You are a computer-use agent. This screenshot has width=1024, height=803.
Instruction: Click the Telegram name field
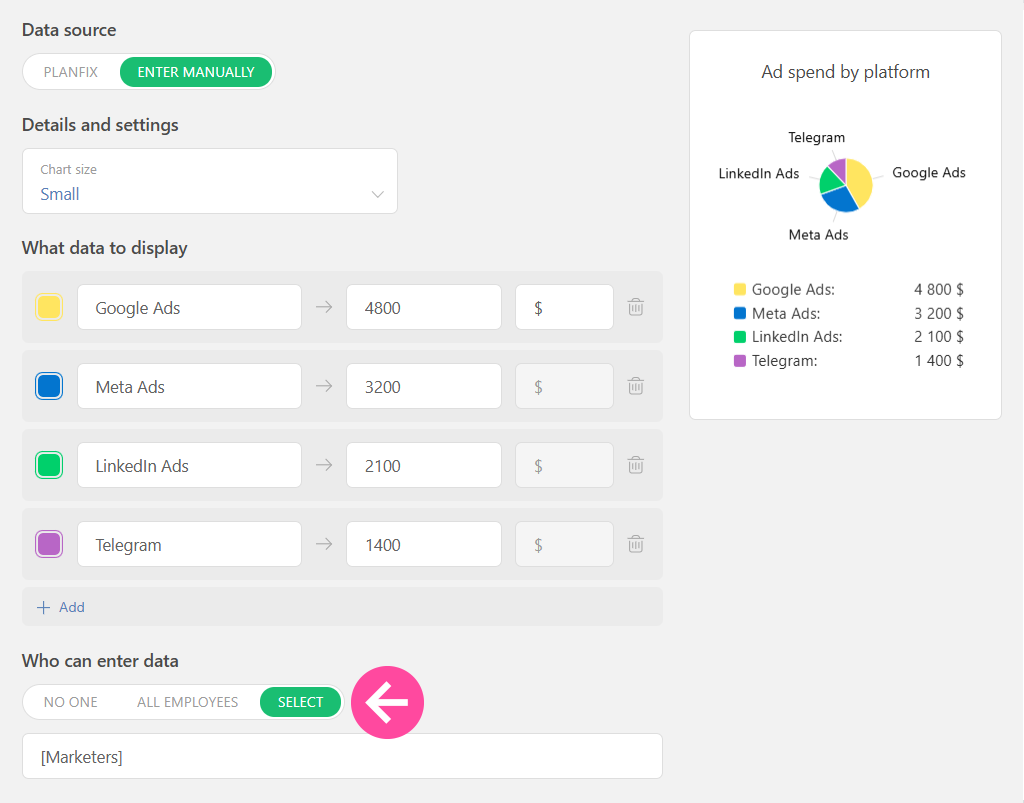(189, 544)
